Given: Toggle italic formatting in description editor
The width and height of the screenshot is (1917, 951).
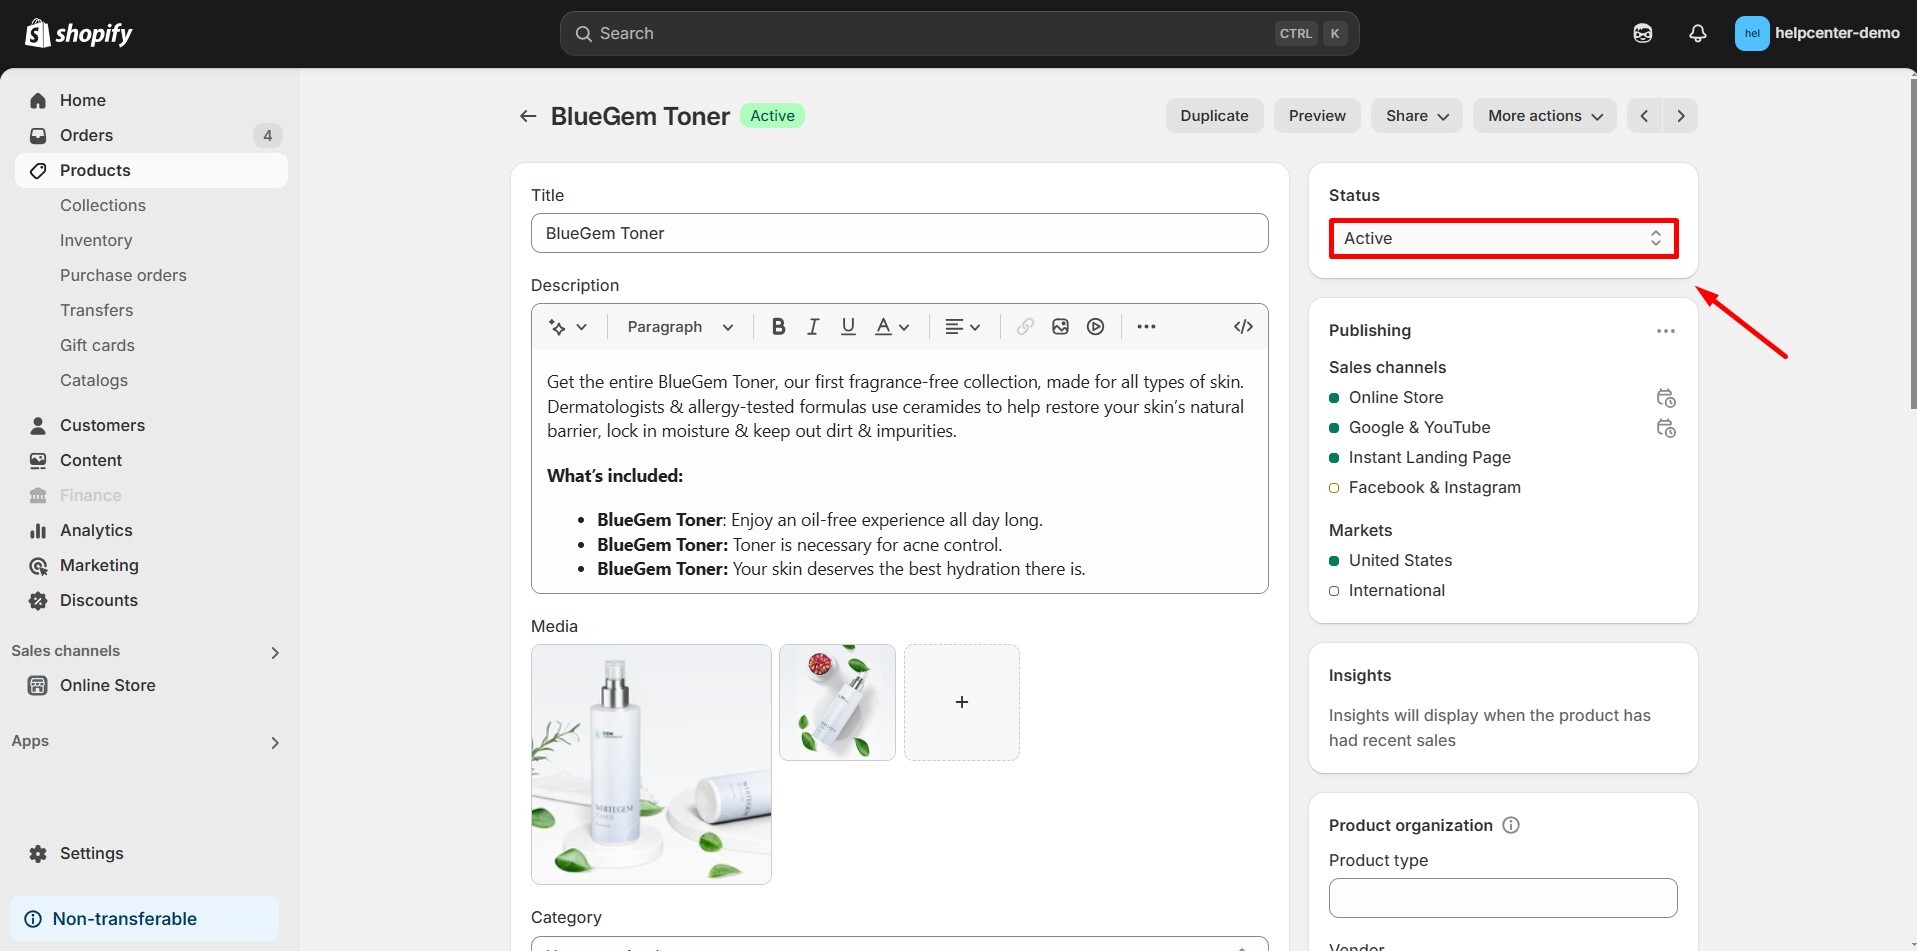Looking at the screenshot, I should pyautogui.click(x=813, y=327).
